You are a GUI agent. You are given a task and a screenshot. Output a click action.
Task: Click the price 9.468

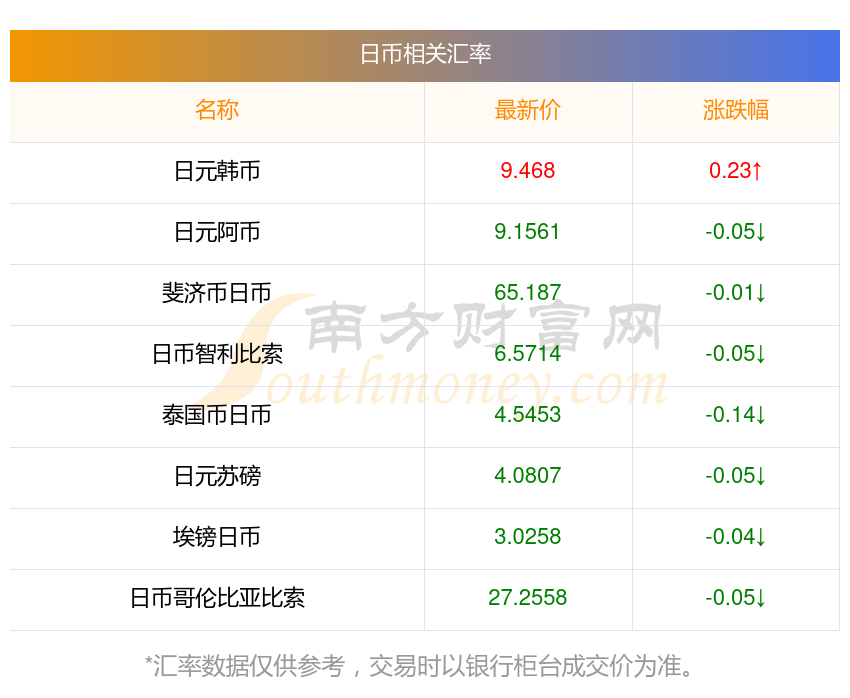527,171
